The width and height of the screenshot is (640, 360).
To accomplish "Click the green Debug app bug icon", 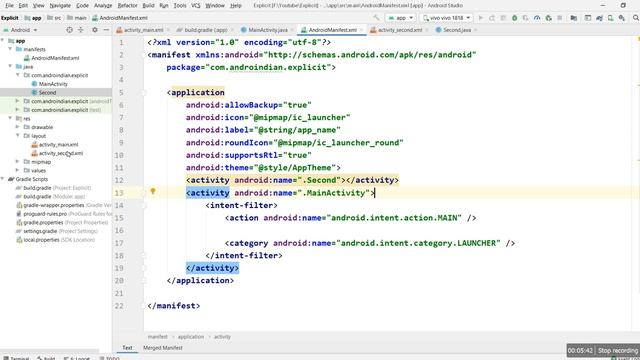I will coord(514,18).
